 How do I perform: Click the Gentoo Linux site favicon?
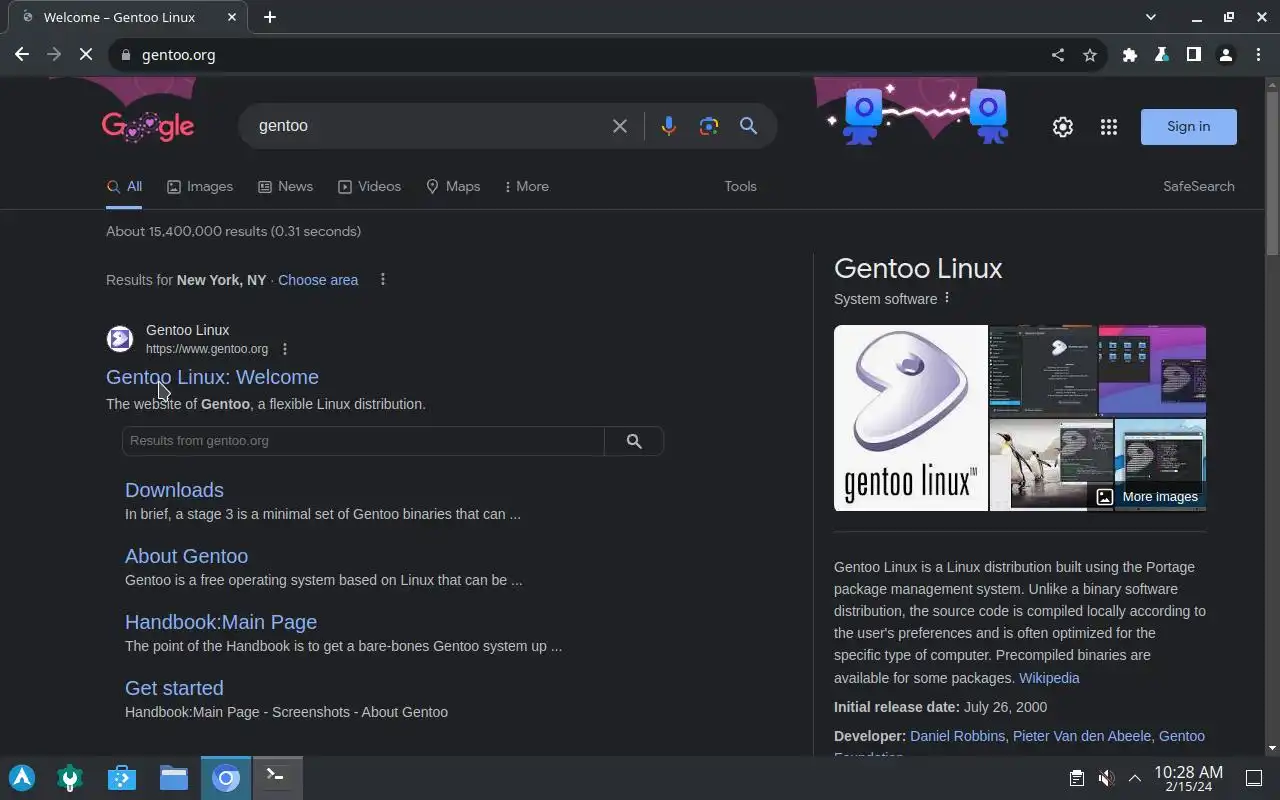coord(120,339)
